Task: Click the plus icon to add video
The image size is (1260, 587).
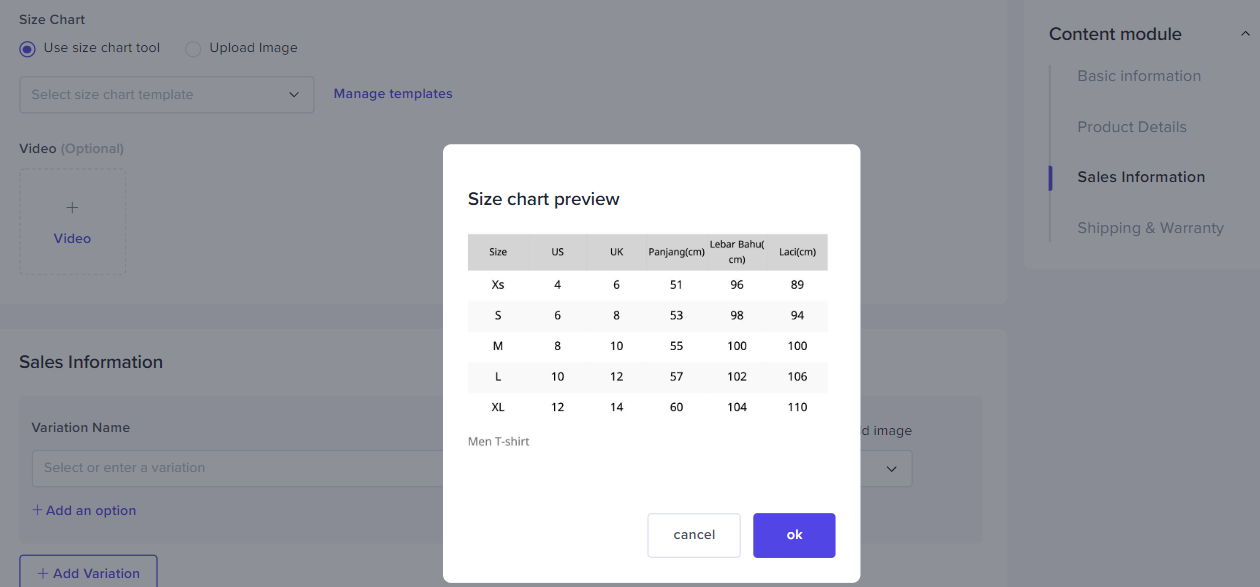Action: click(x=72, y=208)
